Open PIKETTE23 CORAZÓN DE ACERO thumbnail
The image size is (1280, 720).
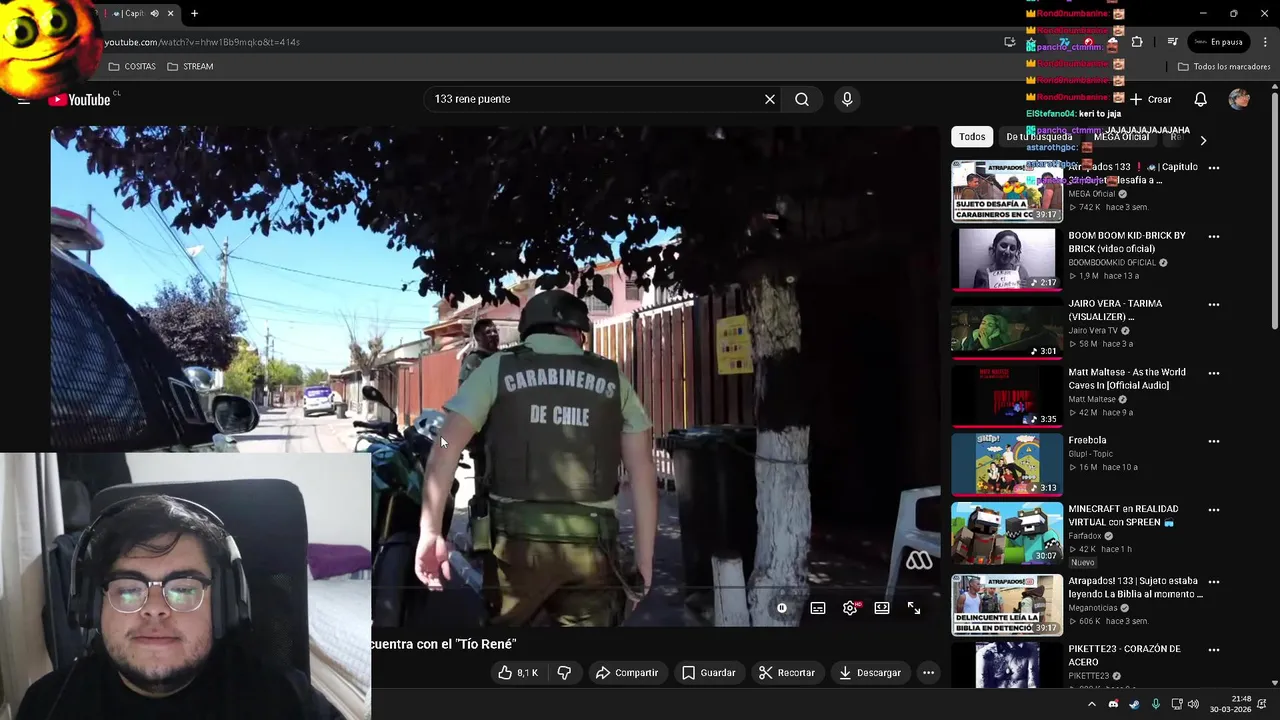click(1007, 664)
